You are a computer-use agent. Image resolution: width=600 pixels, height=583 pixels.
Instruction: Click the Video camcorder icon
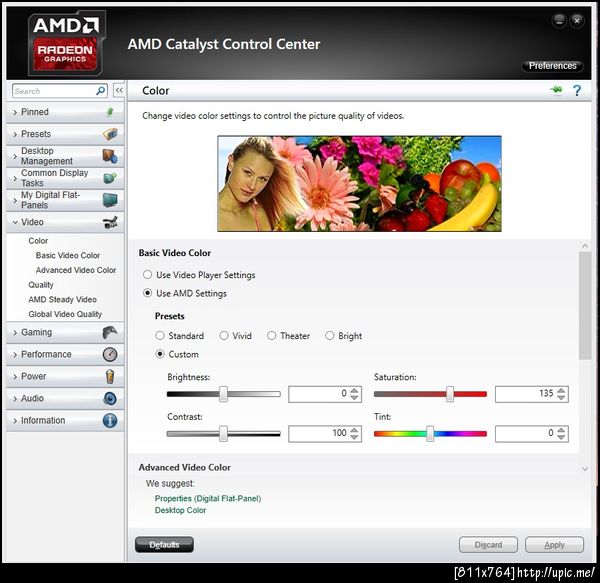coord(110,222)
